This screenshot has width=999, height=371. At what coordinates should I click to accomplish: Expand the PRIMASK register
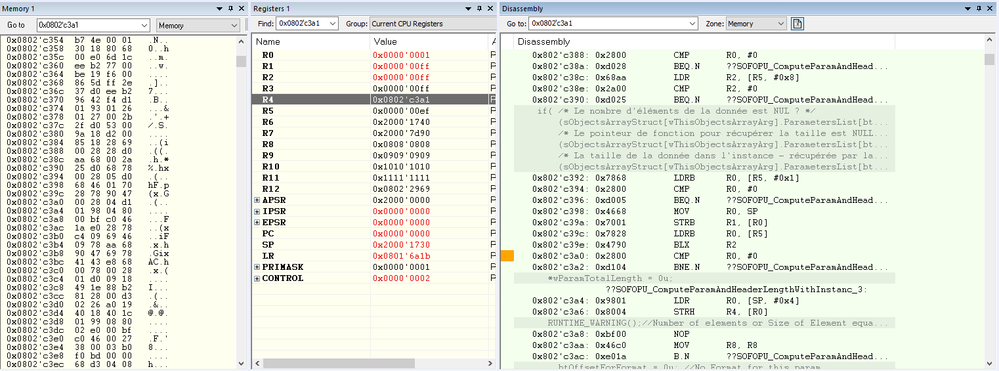(257, 267)
